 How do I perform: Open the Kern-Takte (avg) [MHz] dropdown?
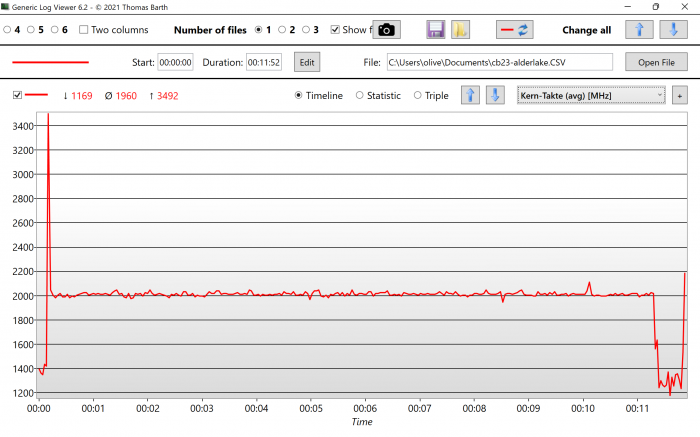591,96
